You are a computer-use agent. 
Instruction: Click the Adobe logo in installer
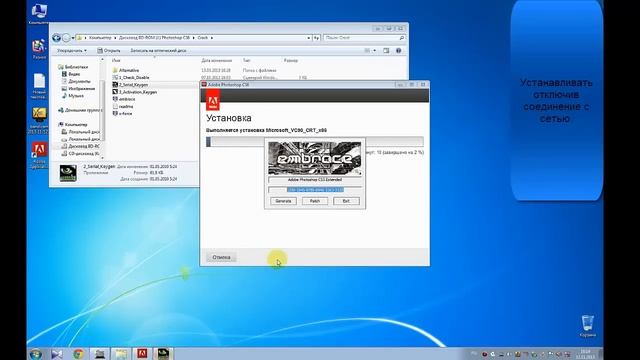click(212, 101)
